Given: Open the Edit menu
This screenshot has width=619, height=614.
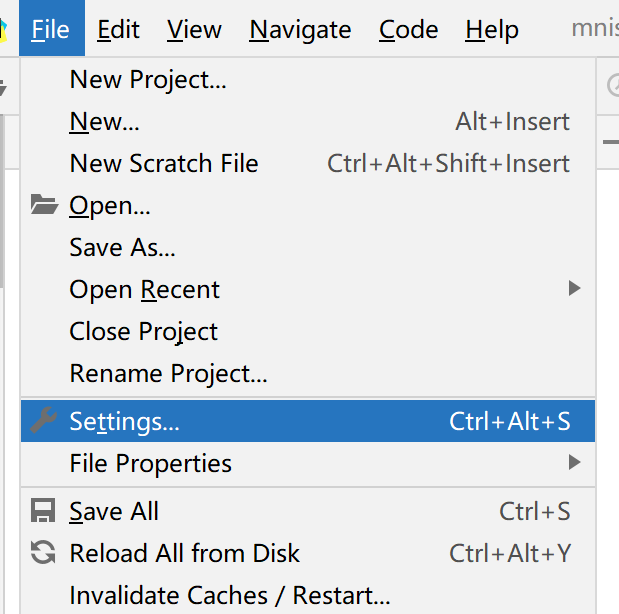Looking at the screenshot, I should click(118, 30).
